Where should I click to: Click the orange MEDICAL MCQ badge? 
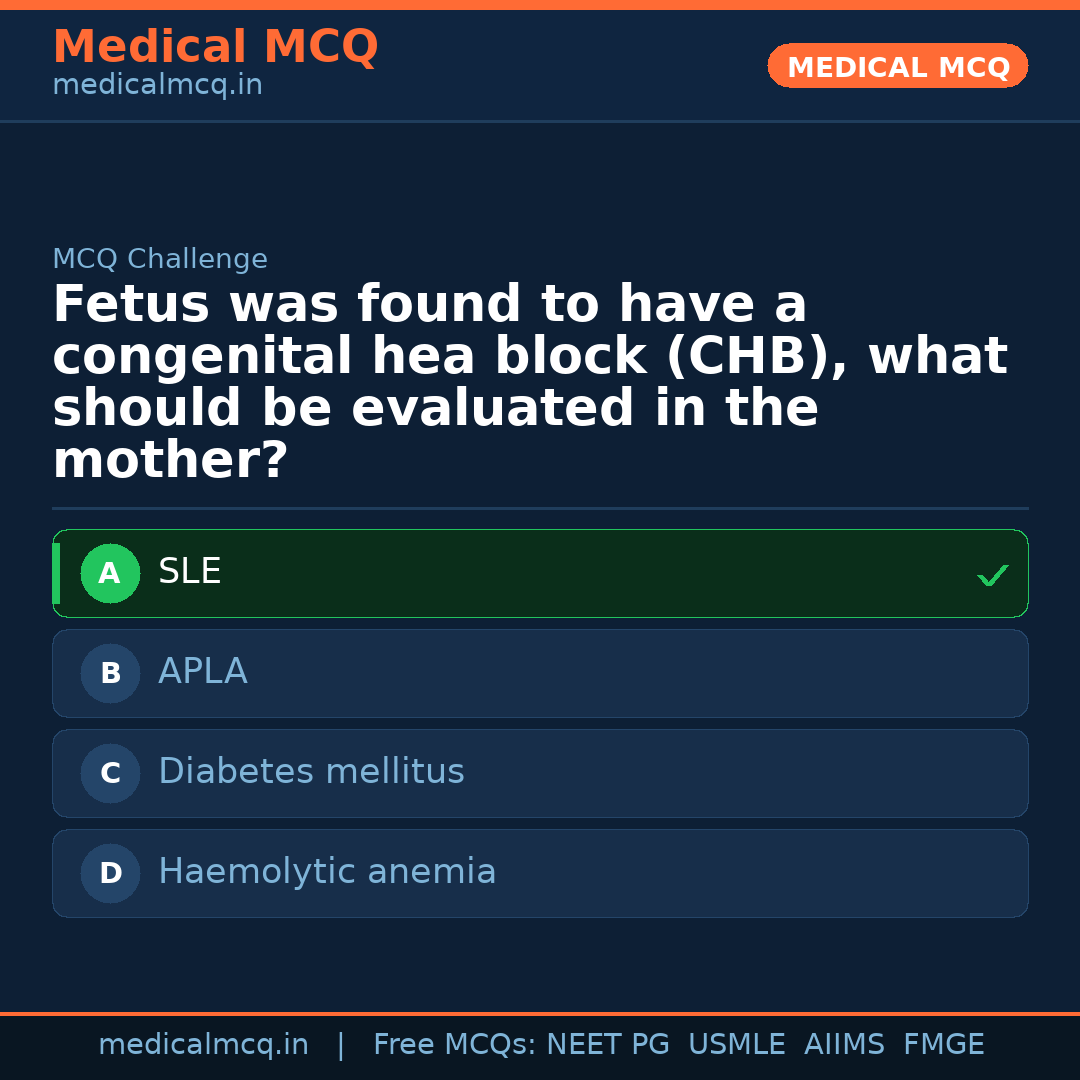pyautogui.click(x=897, y=66)
